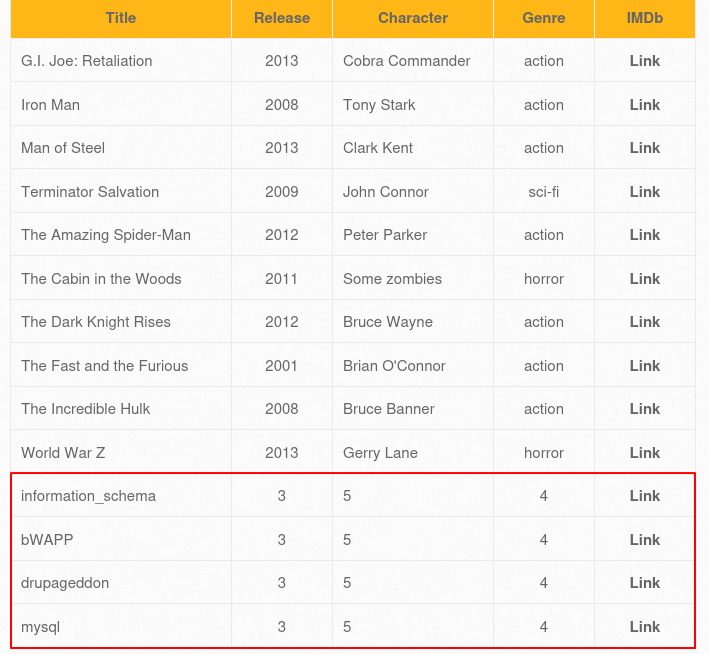
Task: Click the Tony Stark character cell
Action: point(413,105)
